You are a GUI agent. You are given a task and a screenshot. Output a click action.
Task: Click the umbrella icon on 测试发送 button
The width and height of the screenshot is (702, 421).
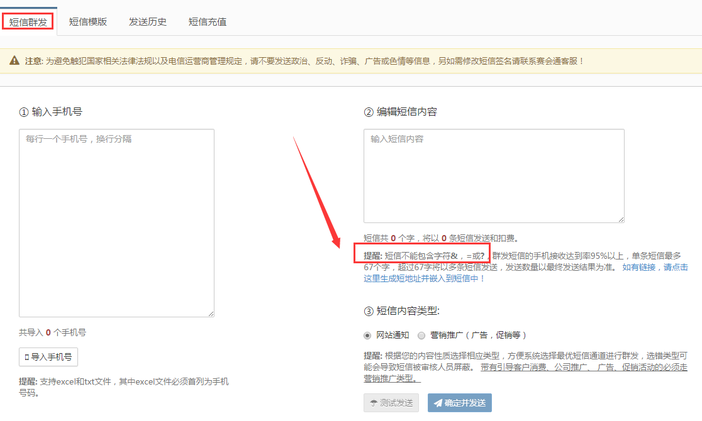tap(374, 403)
